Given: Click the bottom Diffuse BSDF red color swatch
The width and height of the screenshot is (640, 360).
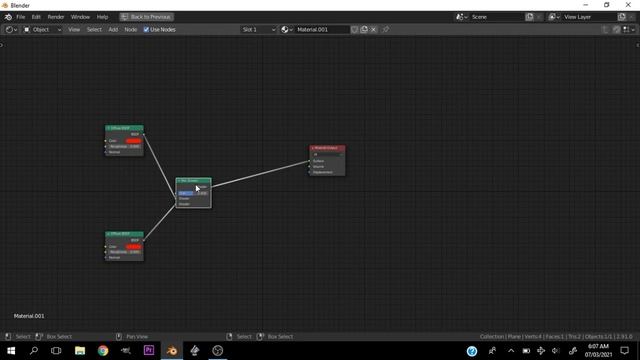Looking at the screenshot, I should click(x=133, y=247).
